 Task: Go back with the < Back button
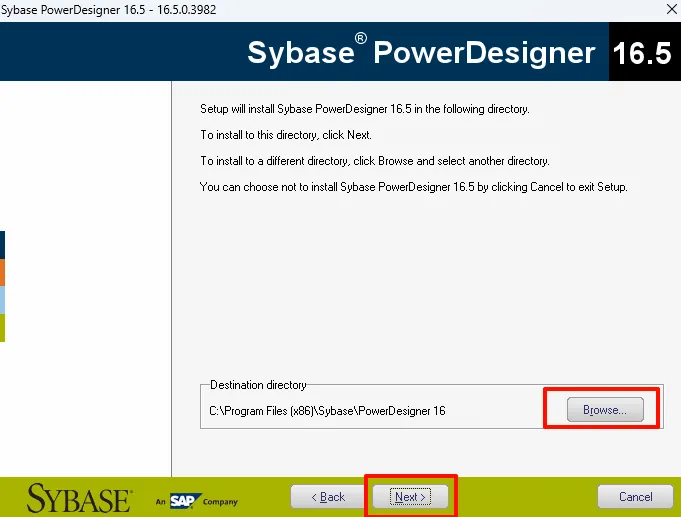(x=328, y=497)
